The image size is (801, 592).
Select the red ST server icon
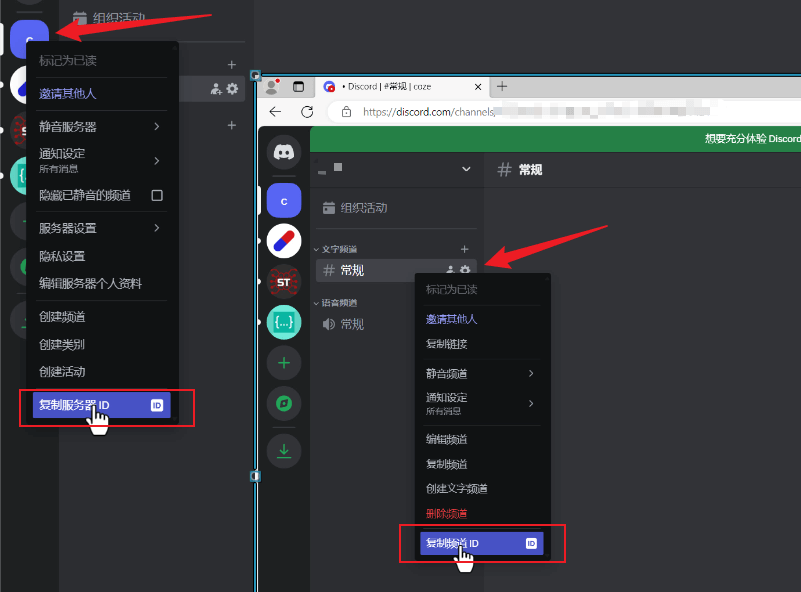[284, 282]
